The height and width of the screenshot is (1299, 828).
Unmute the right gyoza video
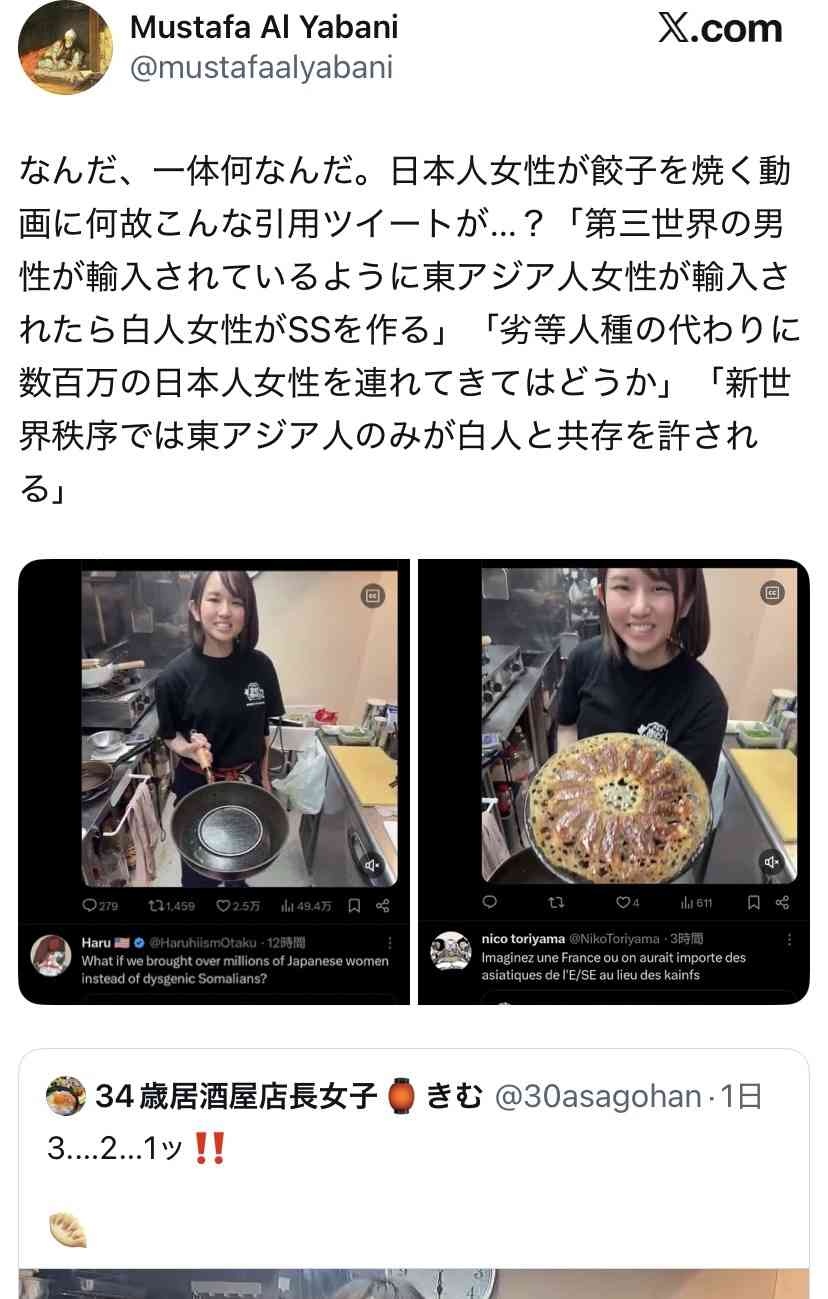click(772, 862)
